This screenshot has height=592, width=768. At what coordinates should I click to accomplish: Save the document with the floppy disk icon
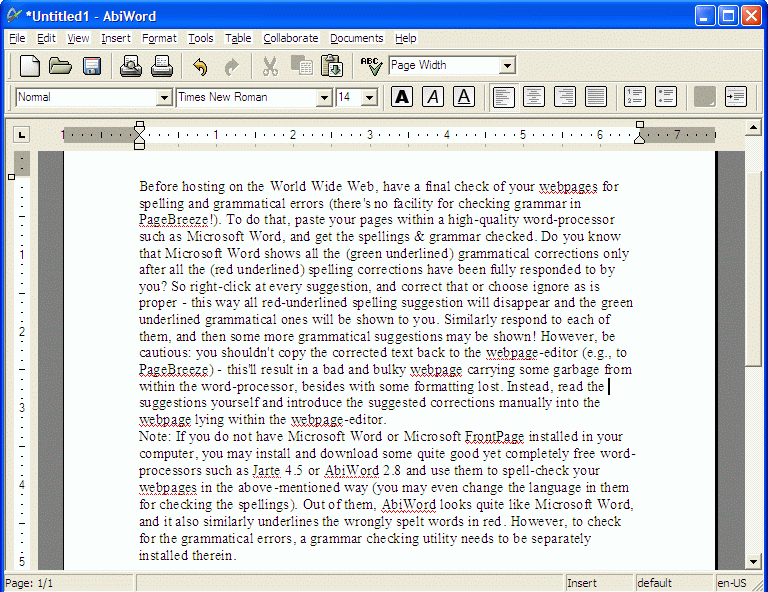[x=92, y=67]
